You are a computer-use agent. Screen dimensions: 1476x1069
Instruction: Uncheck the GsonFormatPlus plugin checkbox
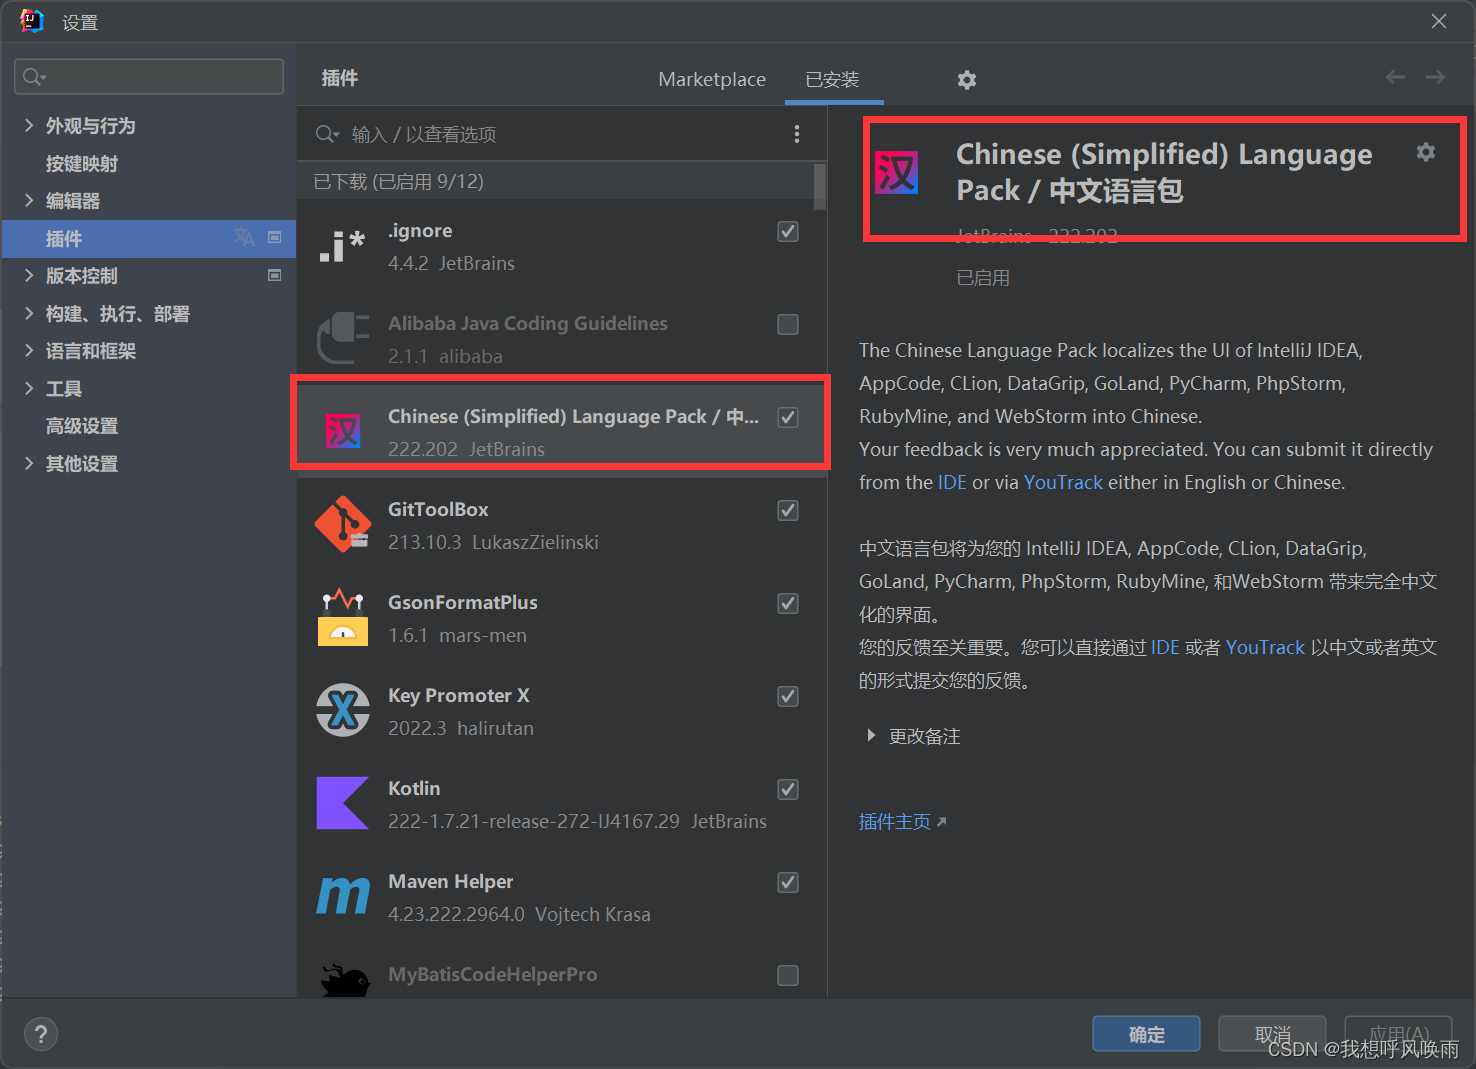click(x=788, y=603)
